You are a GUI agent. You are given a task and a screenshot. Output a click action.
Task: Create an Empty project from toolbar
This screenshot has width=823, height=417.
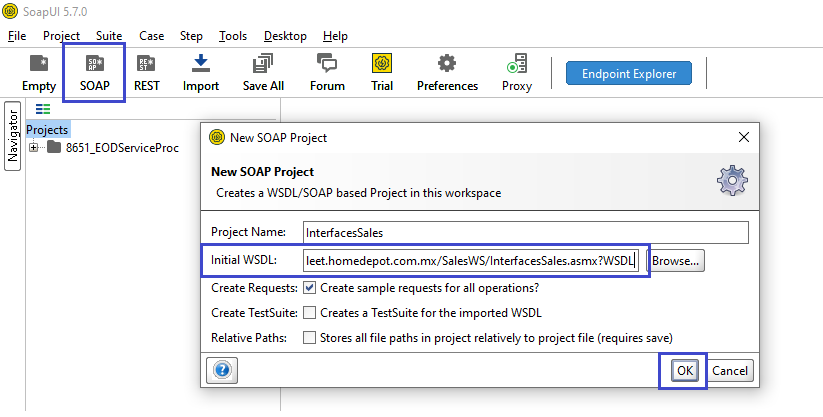(x=39, y=73)
